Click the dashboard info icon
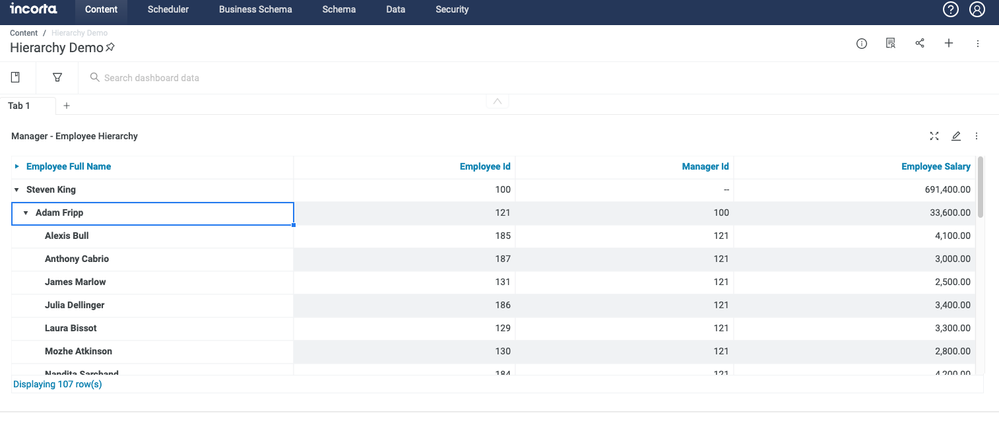Image resolution: width=999 pixels, height=425 pixels. pyautogui.click(x=861, y=44)
